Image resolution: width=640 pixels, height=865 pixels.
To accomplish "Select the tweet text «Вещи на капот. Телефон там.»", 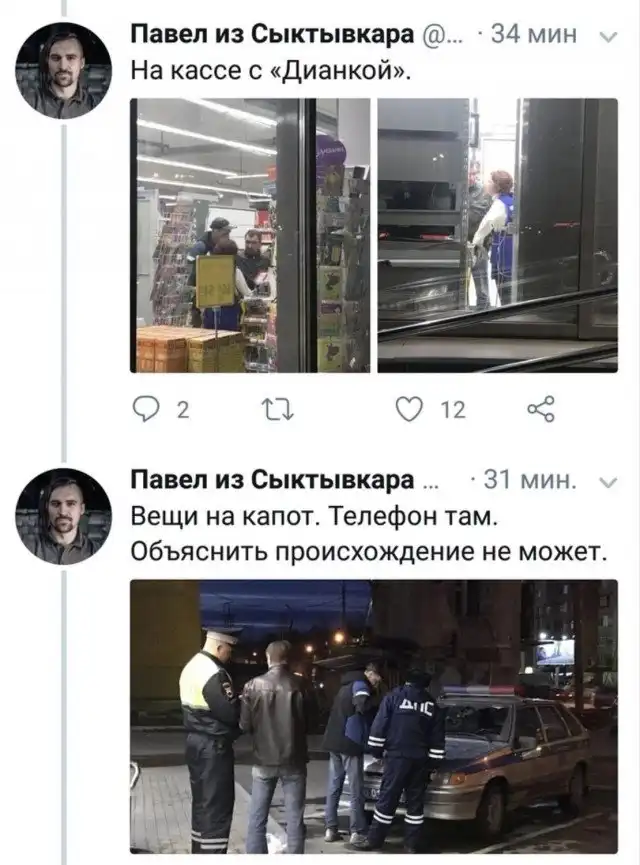I will [314, 517].
